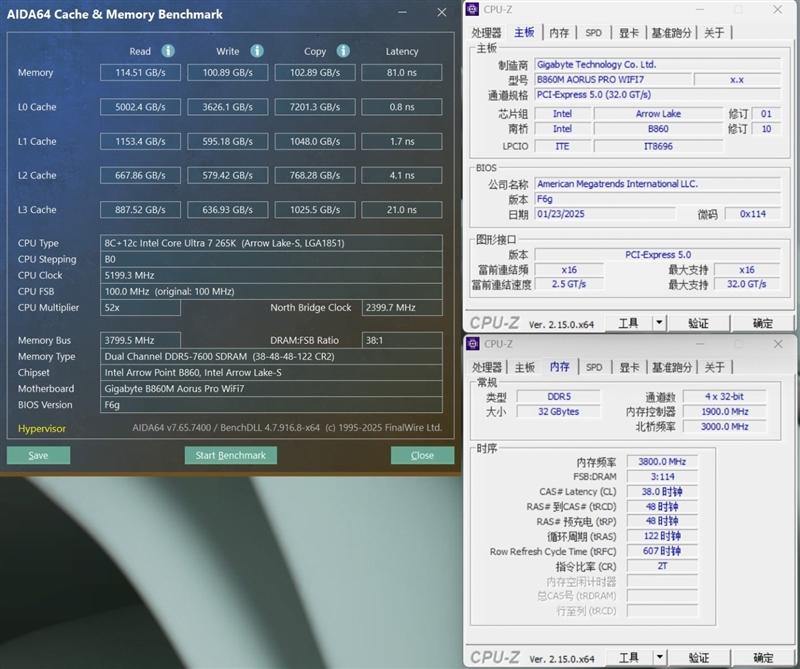The height and width of the screenshot is (669, 800).
Task: Click L0 Cache Read value 5002.4 GB/s
Action: [x=140, y=107]
